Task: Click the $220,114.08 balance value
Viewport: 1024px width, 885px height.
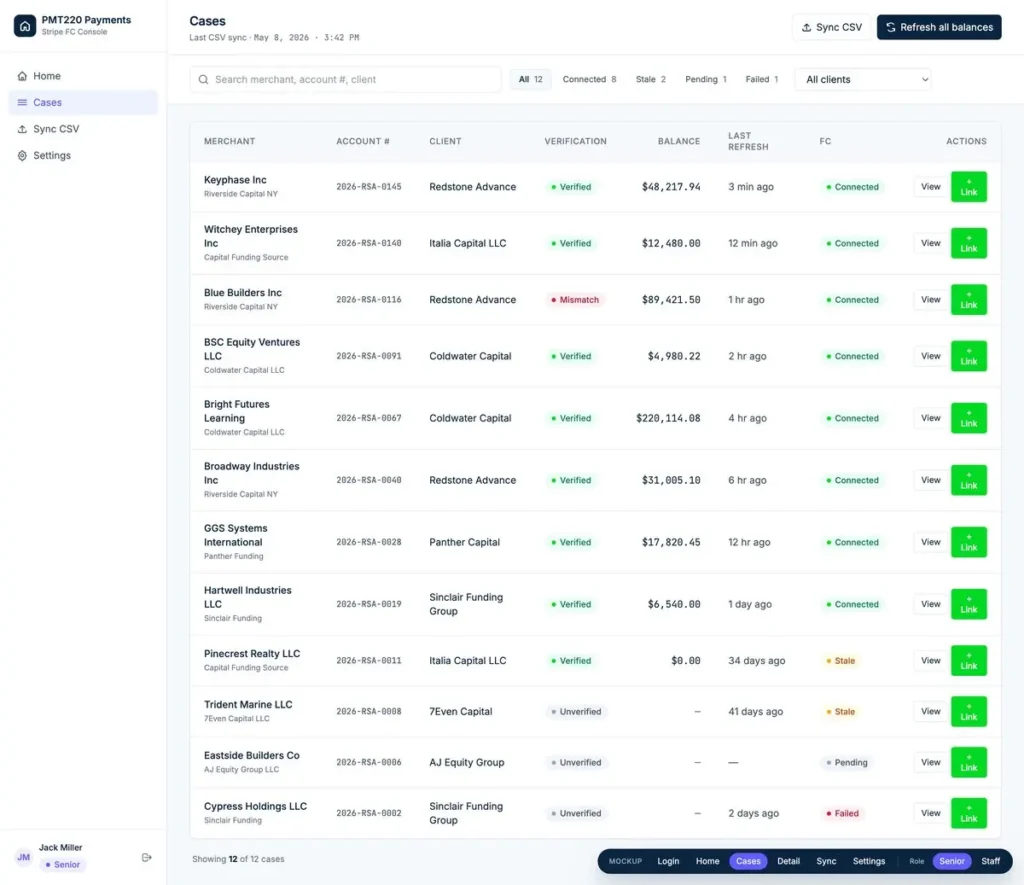Action: pyautogui.click(x=668, y=418)
